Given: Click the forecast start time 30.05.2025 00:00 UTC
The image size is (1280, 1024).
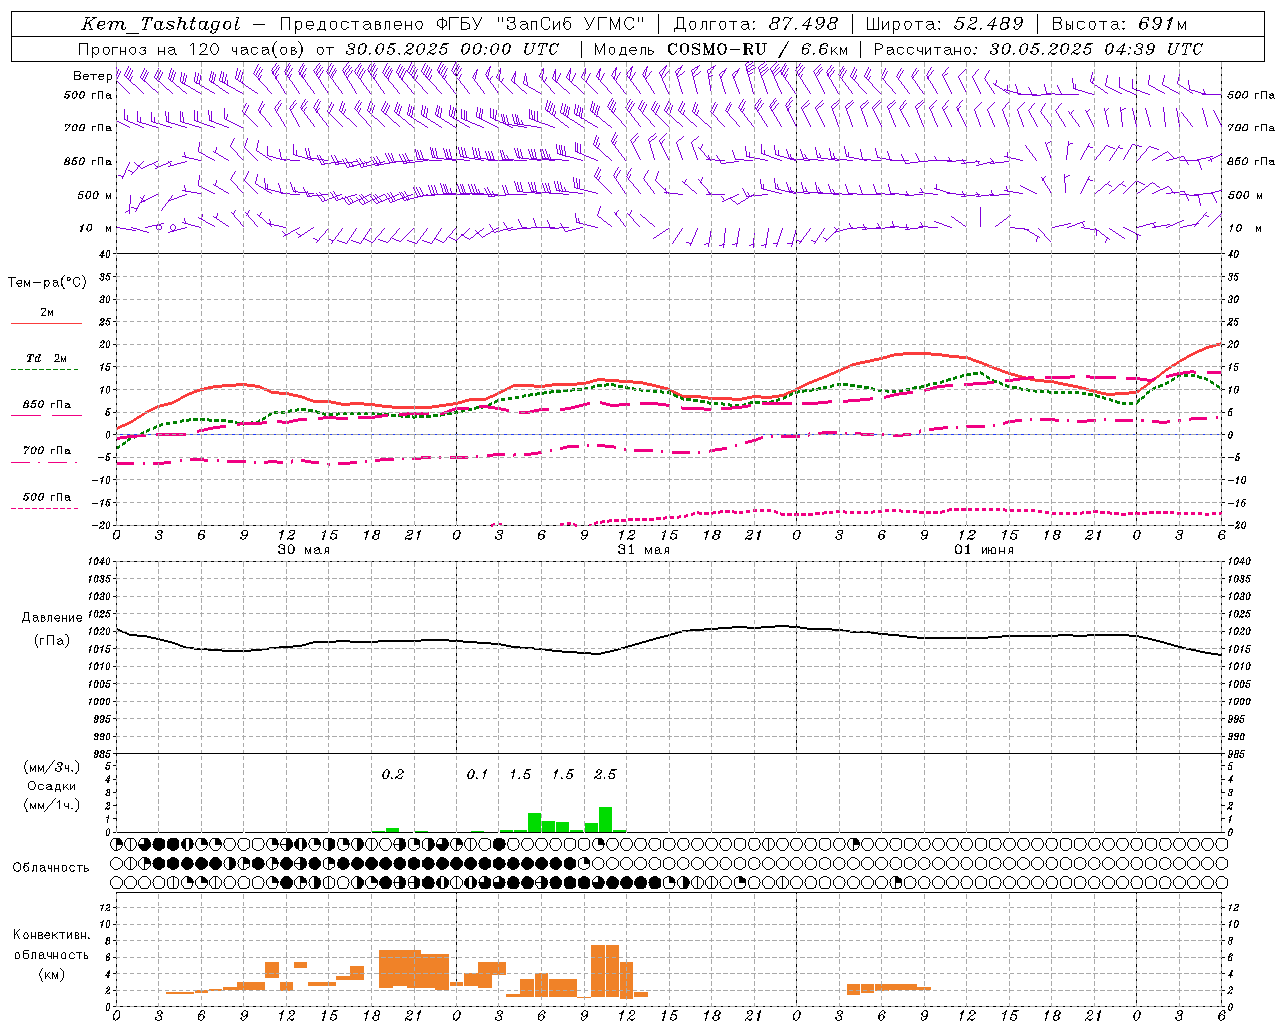Looking at the screenshot, I should click(452, 49).
